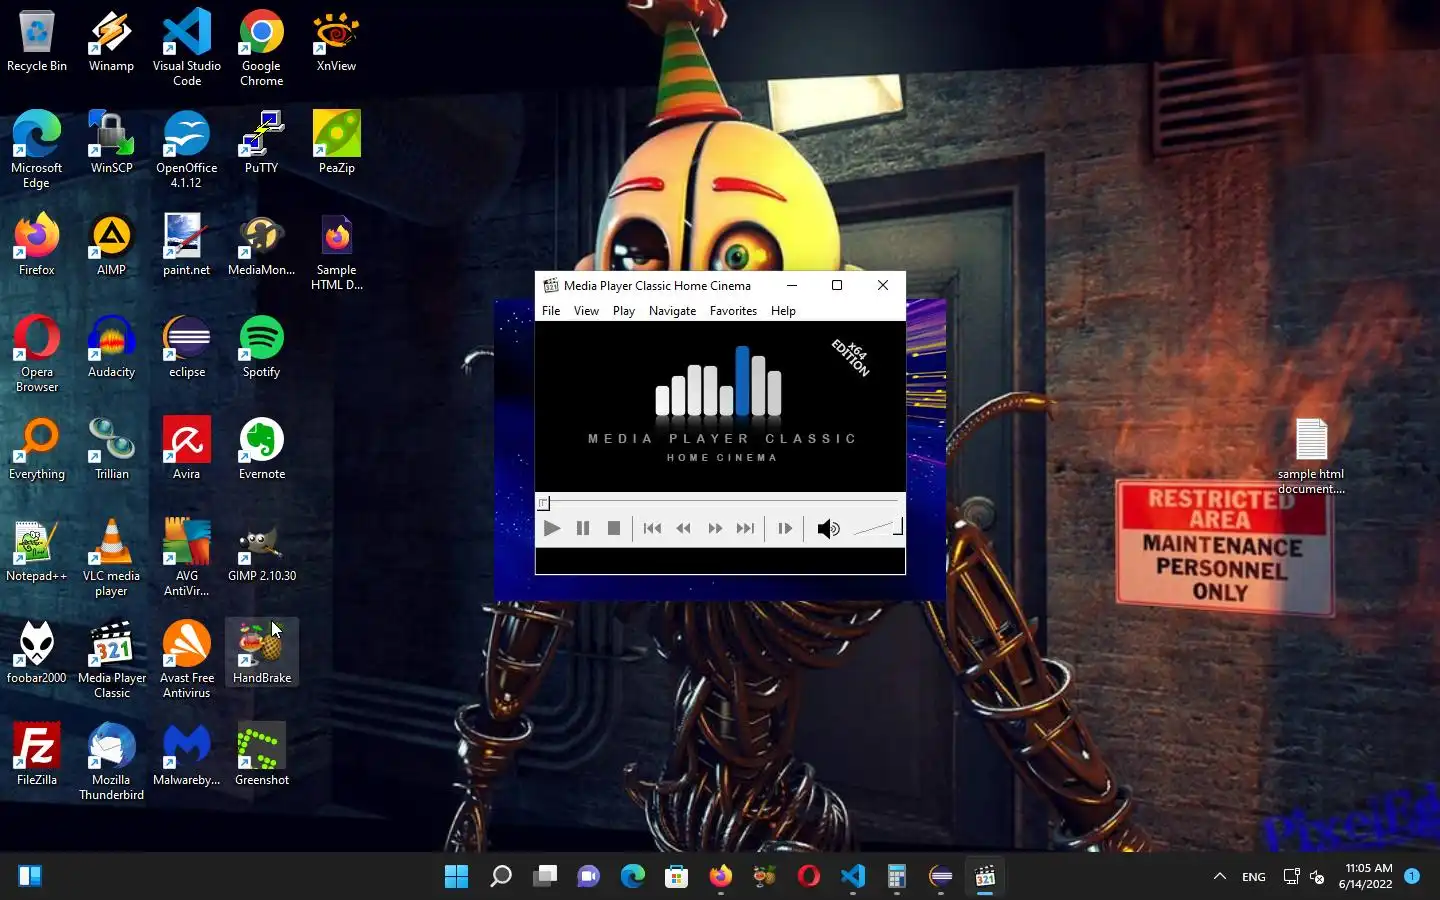Select the WinSCP desktop icon
Viewport: 1440px width, 900px height.
(x=111, y=143)
